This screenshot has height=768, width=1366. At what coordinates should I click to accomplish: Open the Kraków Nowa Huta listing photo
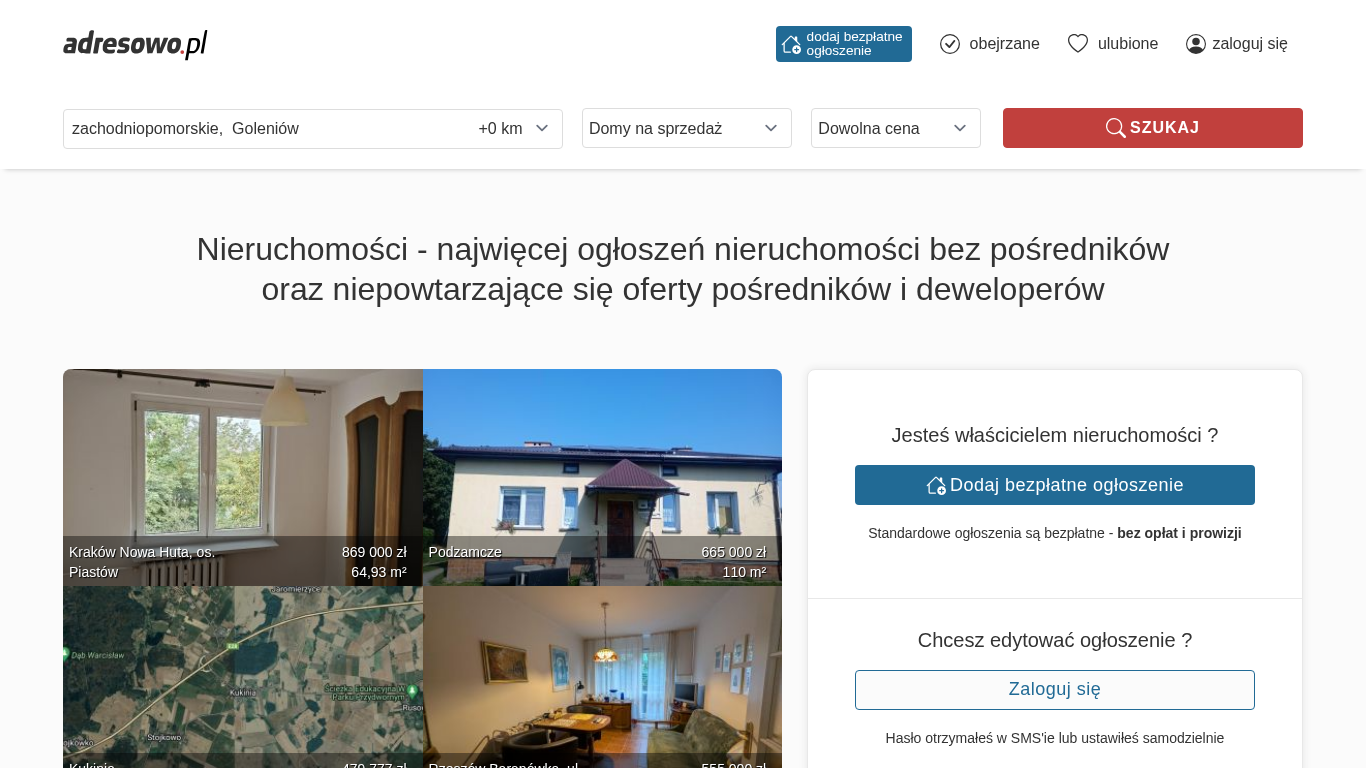[x=243, y=477]
